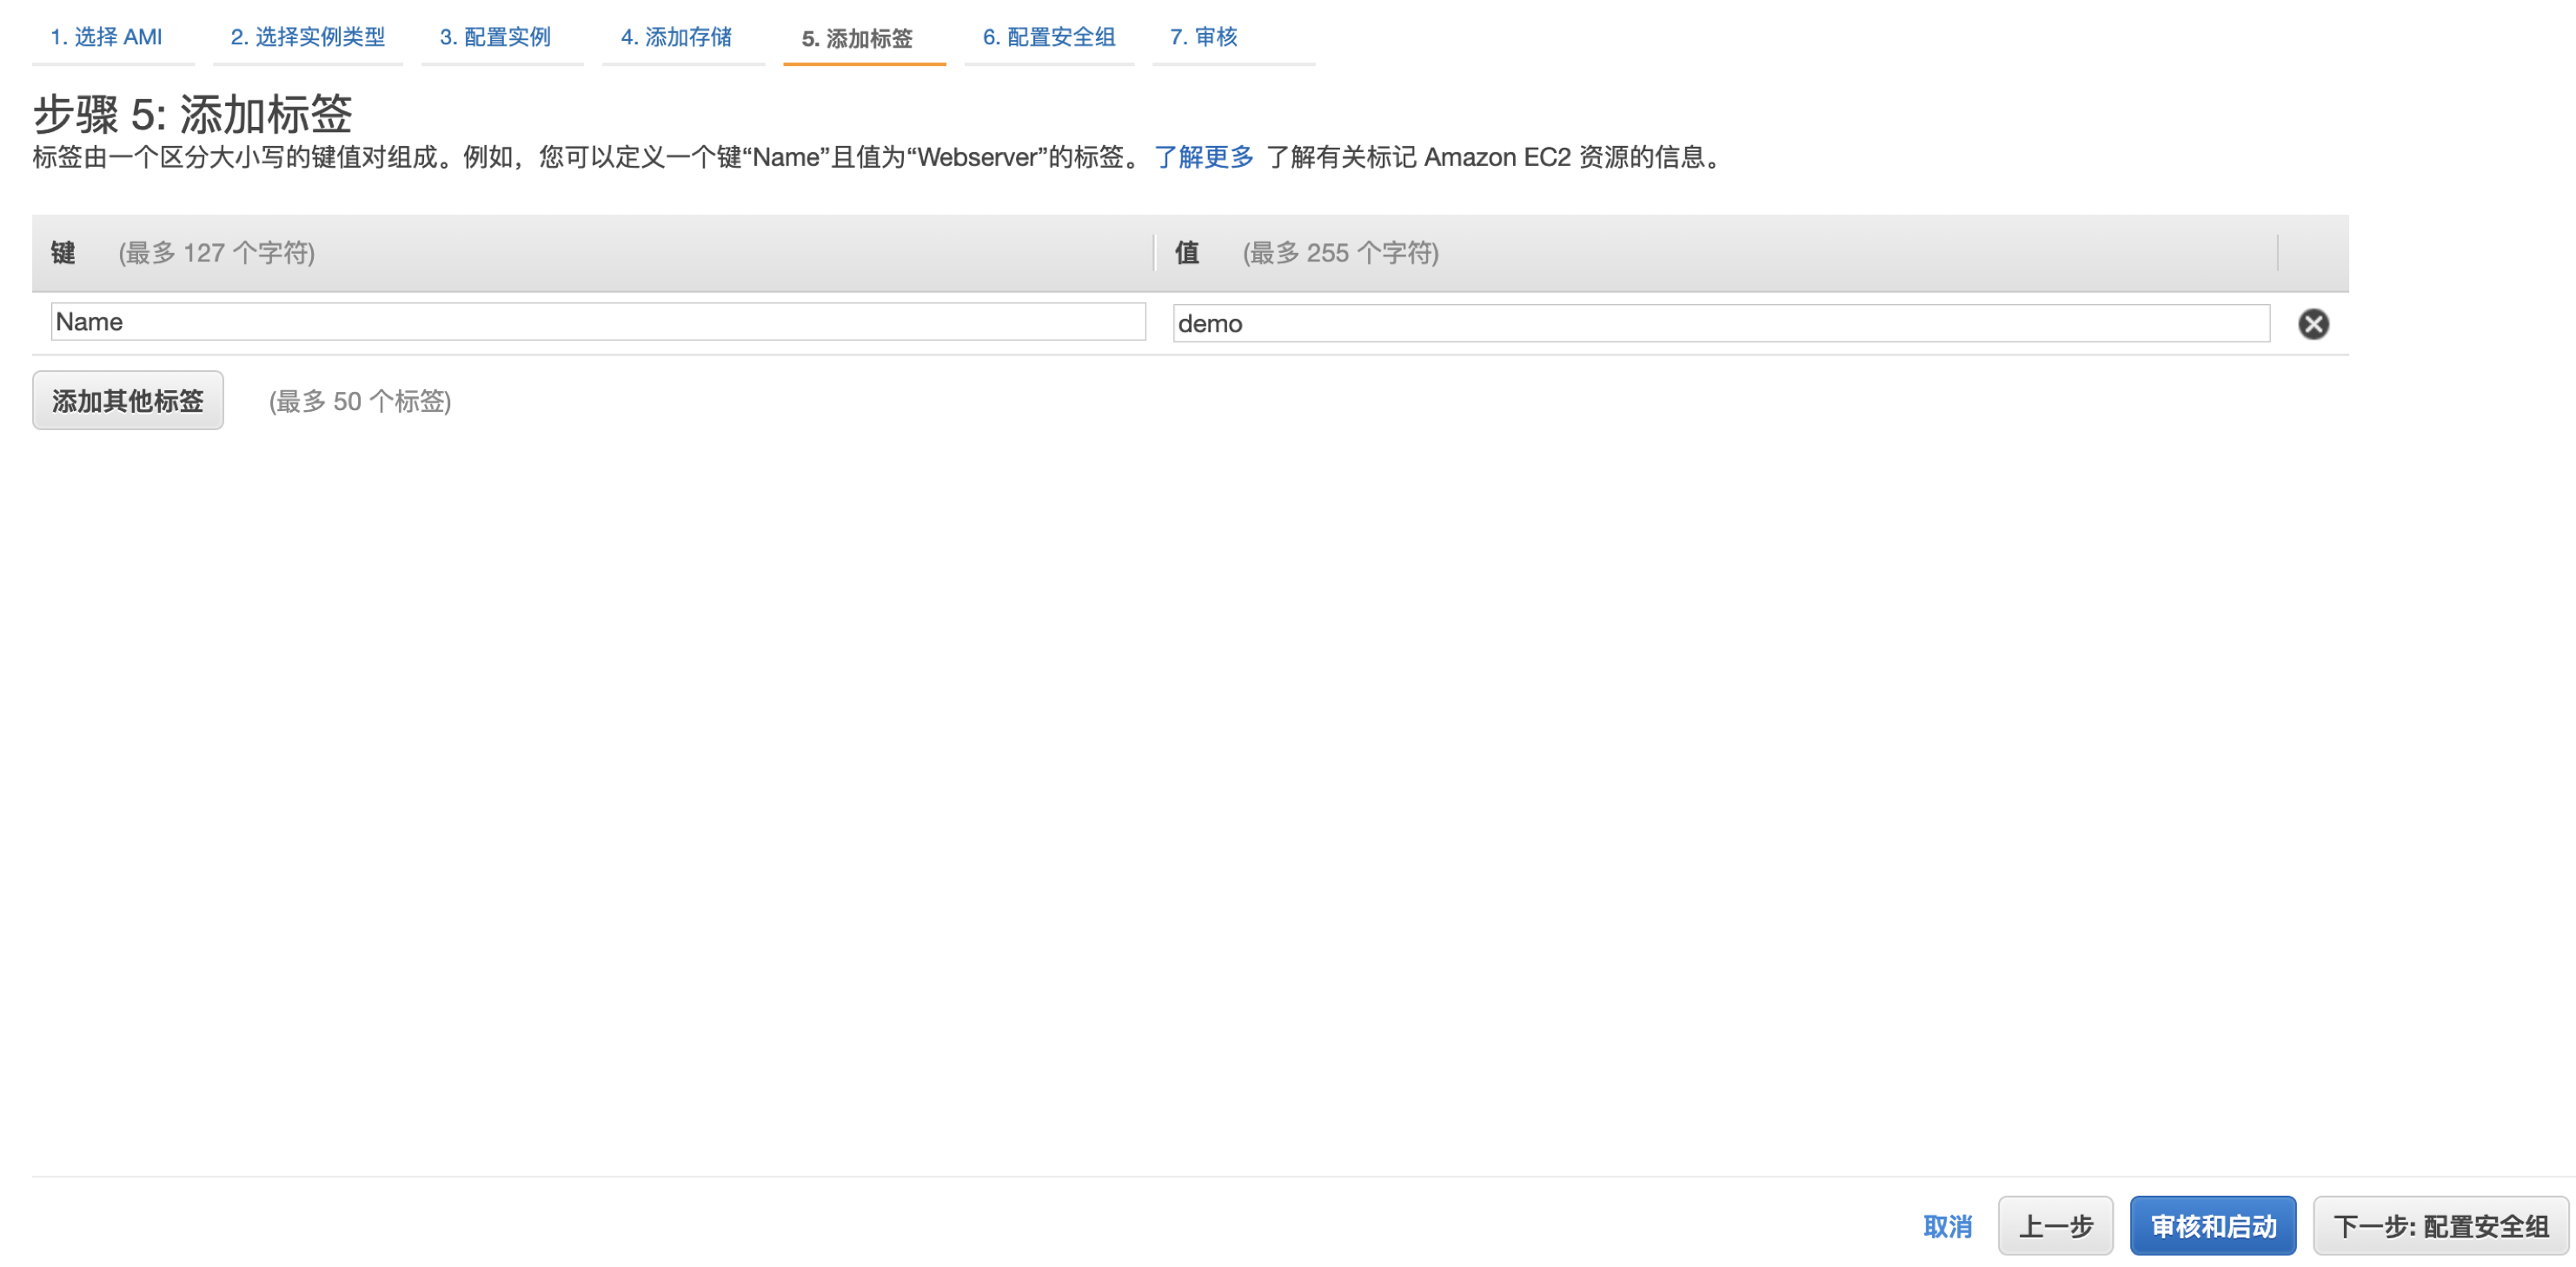This screenshot has width=2576, height=1267.
Task: Click the 添加其他标签 button
Action: pos(128,401)
